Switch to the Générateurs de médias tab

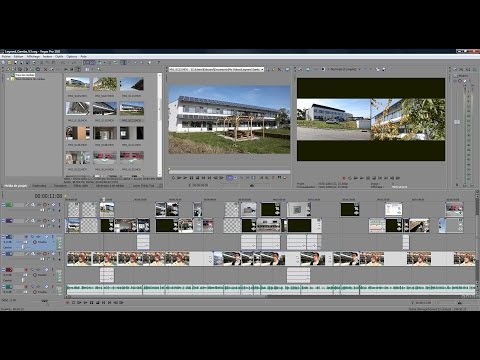coord(110,186)
